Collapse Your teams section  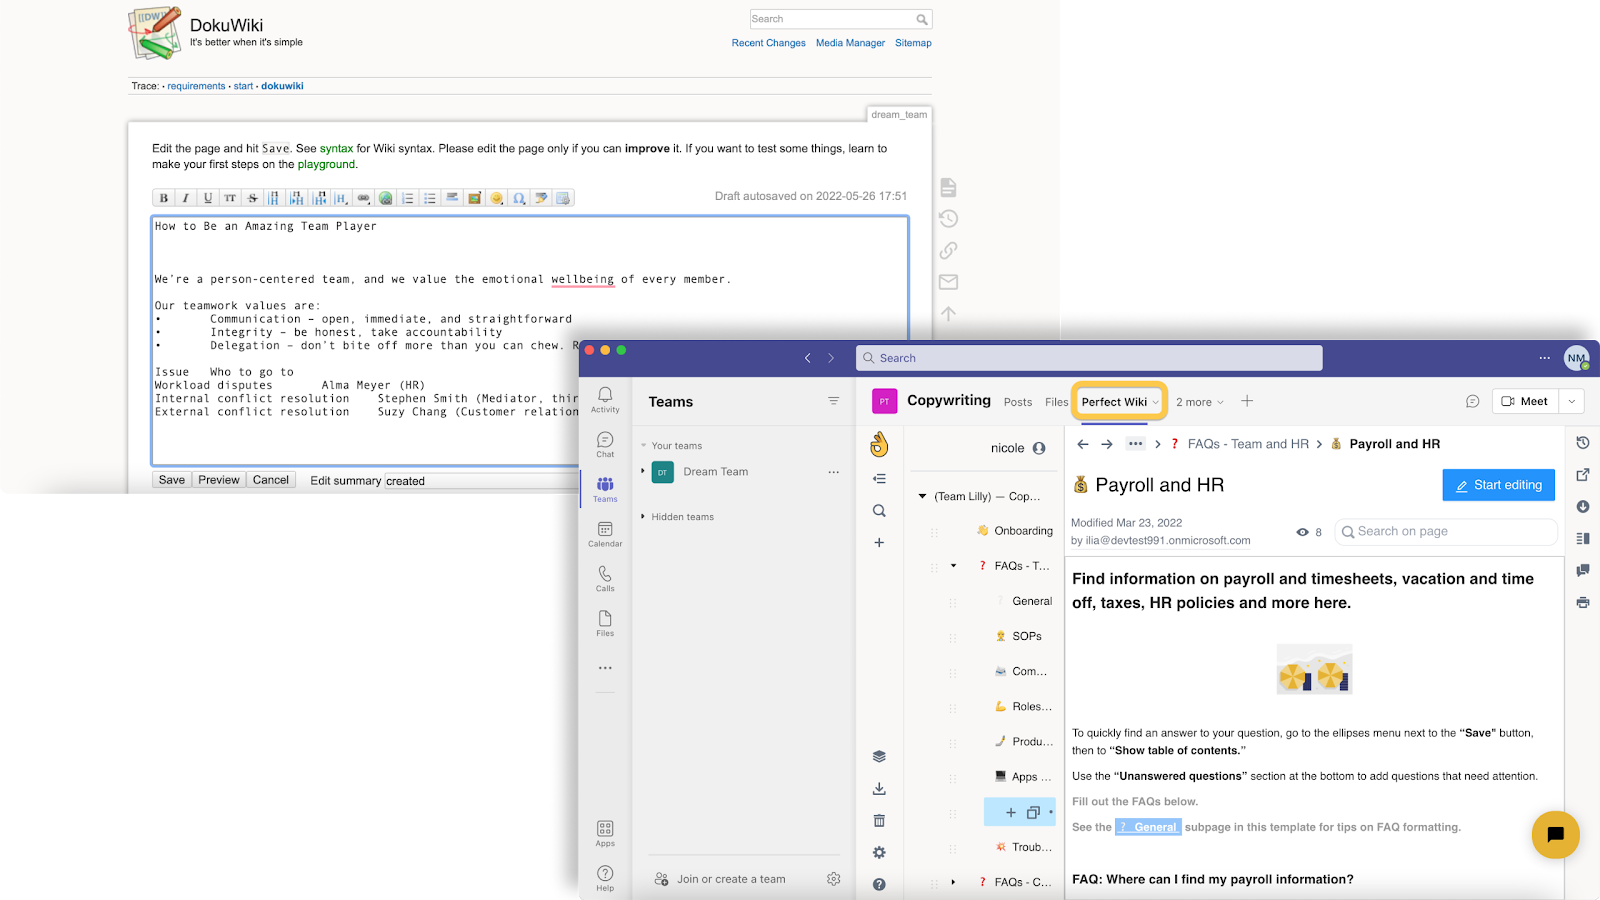pos(643,446)
